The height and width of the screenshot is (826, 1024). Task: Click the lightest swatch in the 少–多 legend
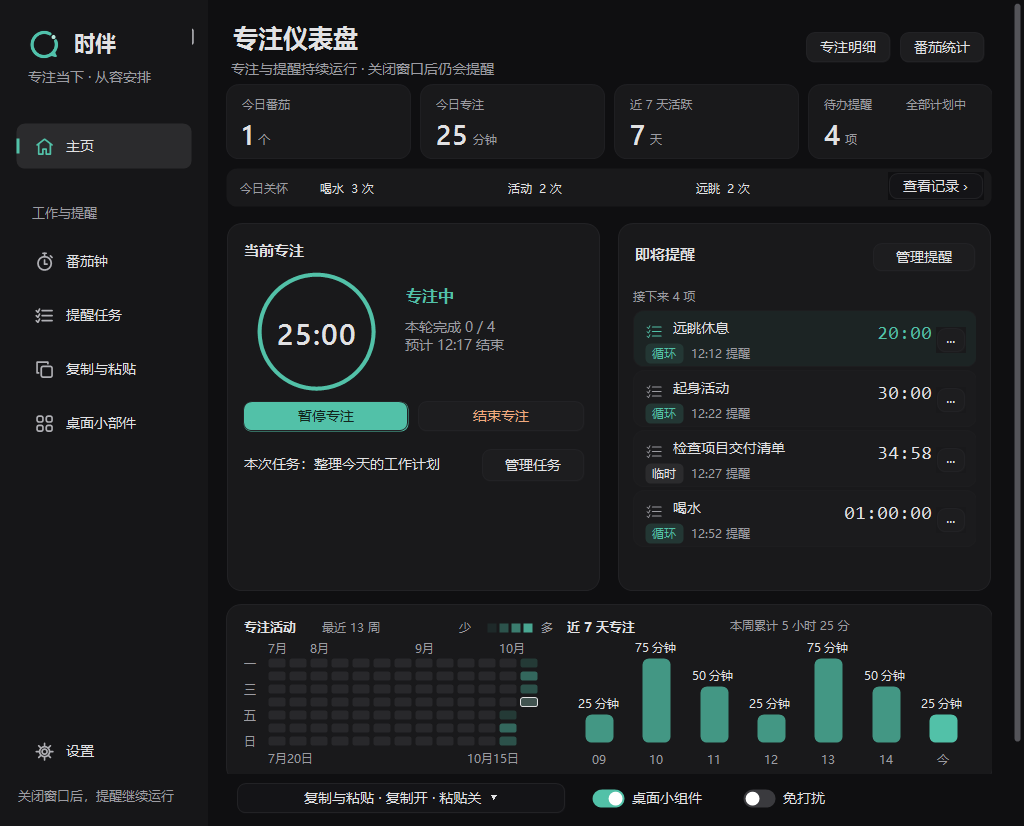point(492,628)
